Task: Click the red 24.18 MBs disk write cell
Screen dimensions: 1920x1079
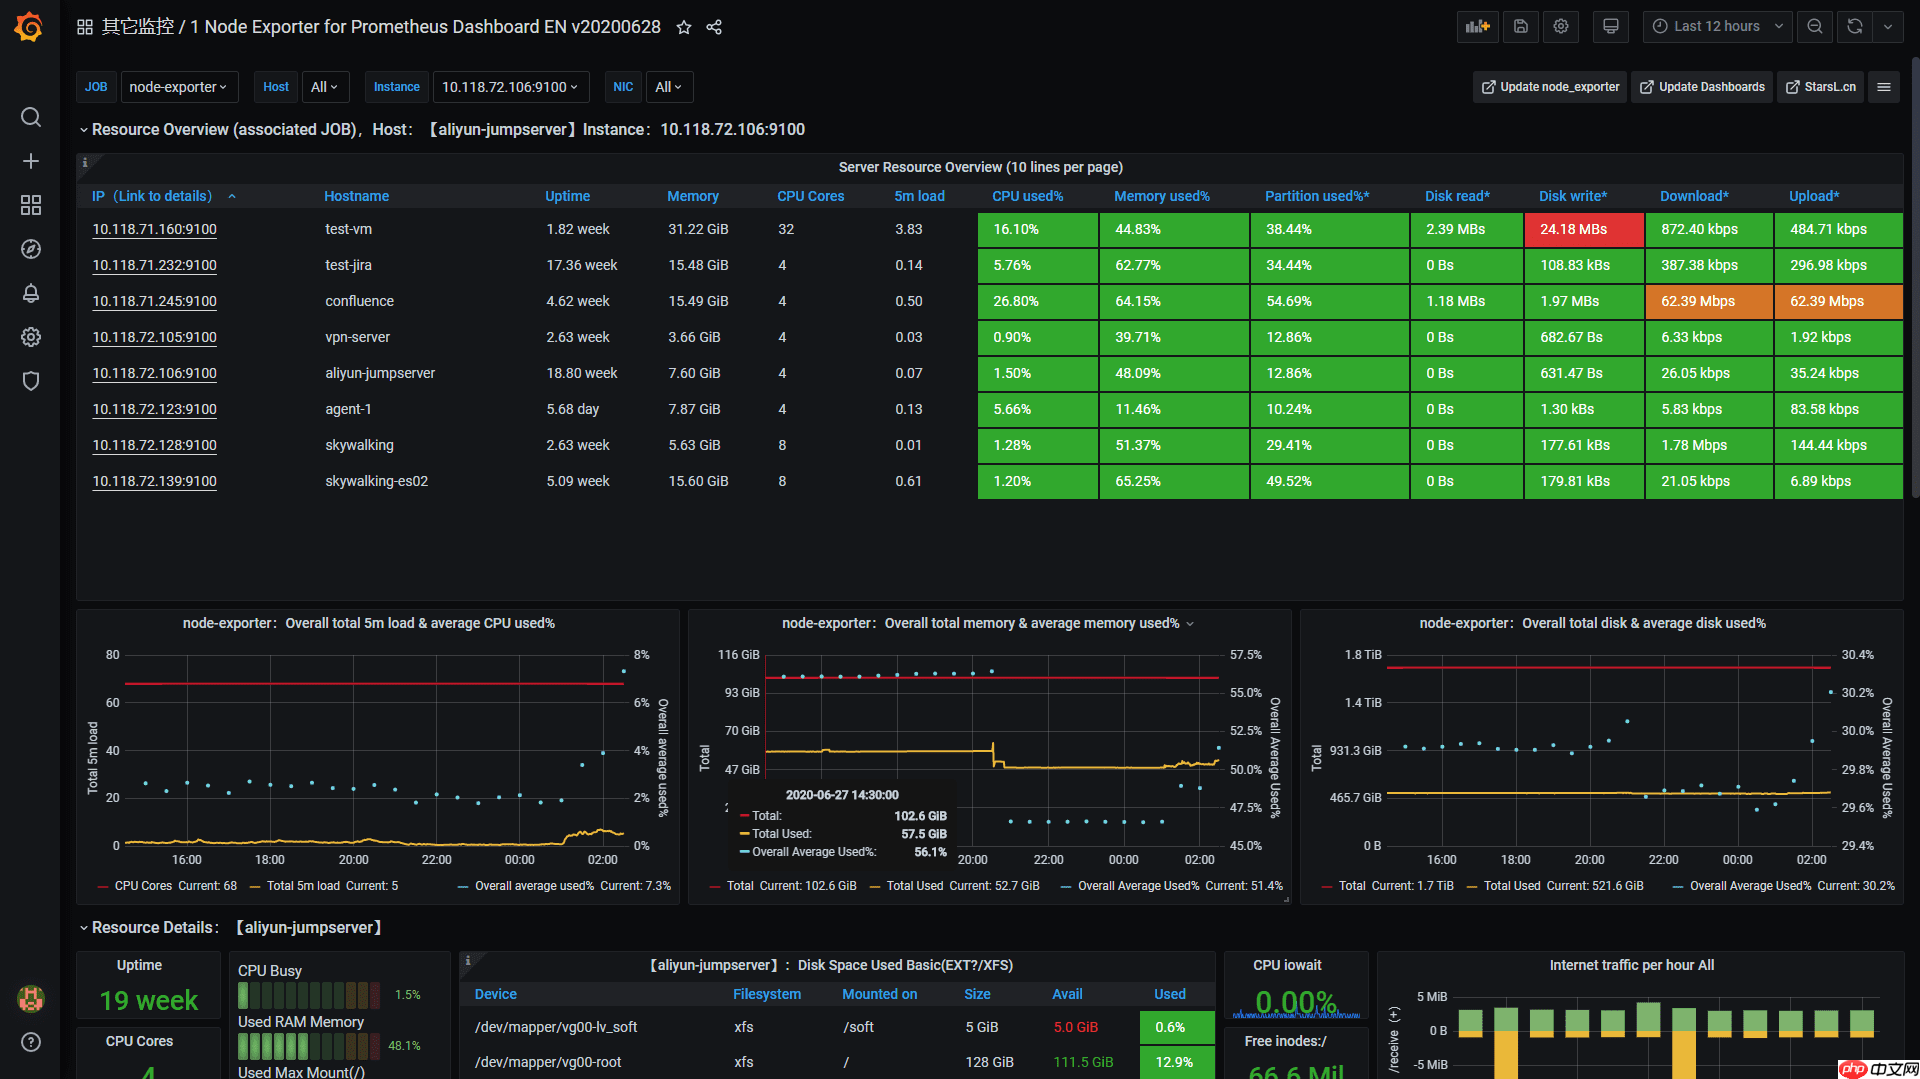Action: click(x=1583, y=229)
